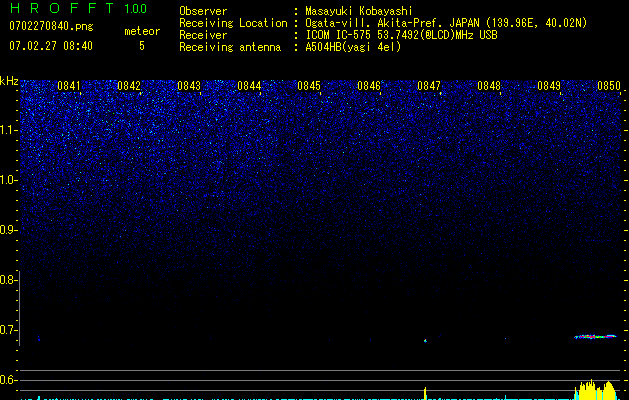Click the yellow signal level peaks near 0850
The image size is (629, 400).
596,390
